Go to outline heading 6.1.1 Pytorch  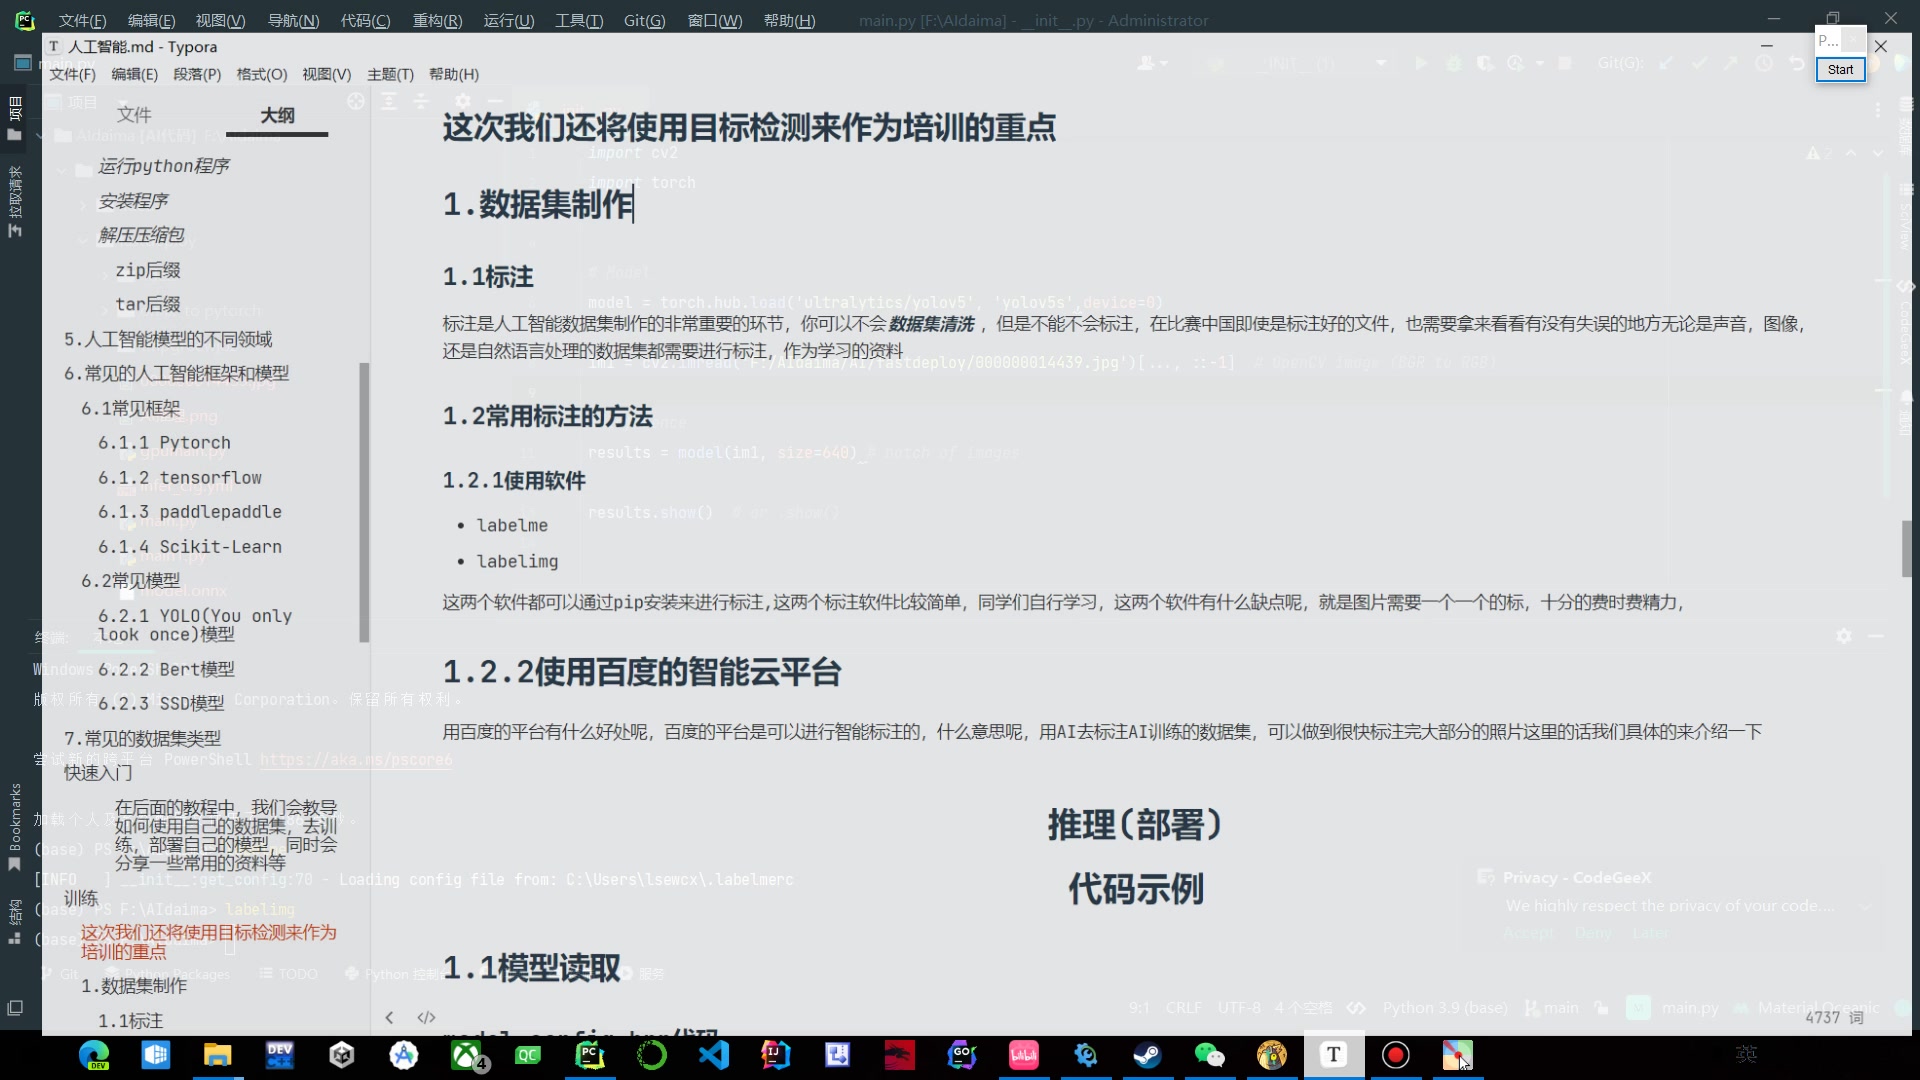click(164, 443)
